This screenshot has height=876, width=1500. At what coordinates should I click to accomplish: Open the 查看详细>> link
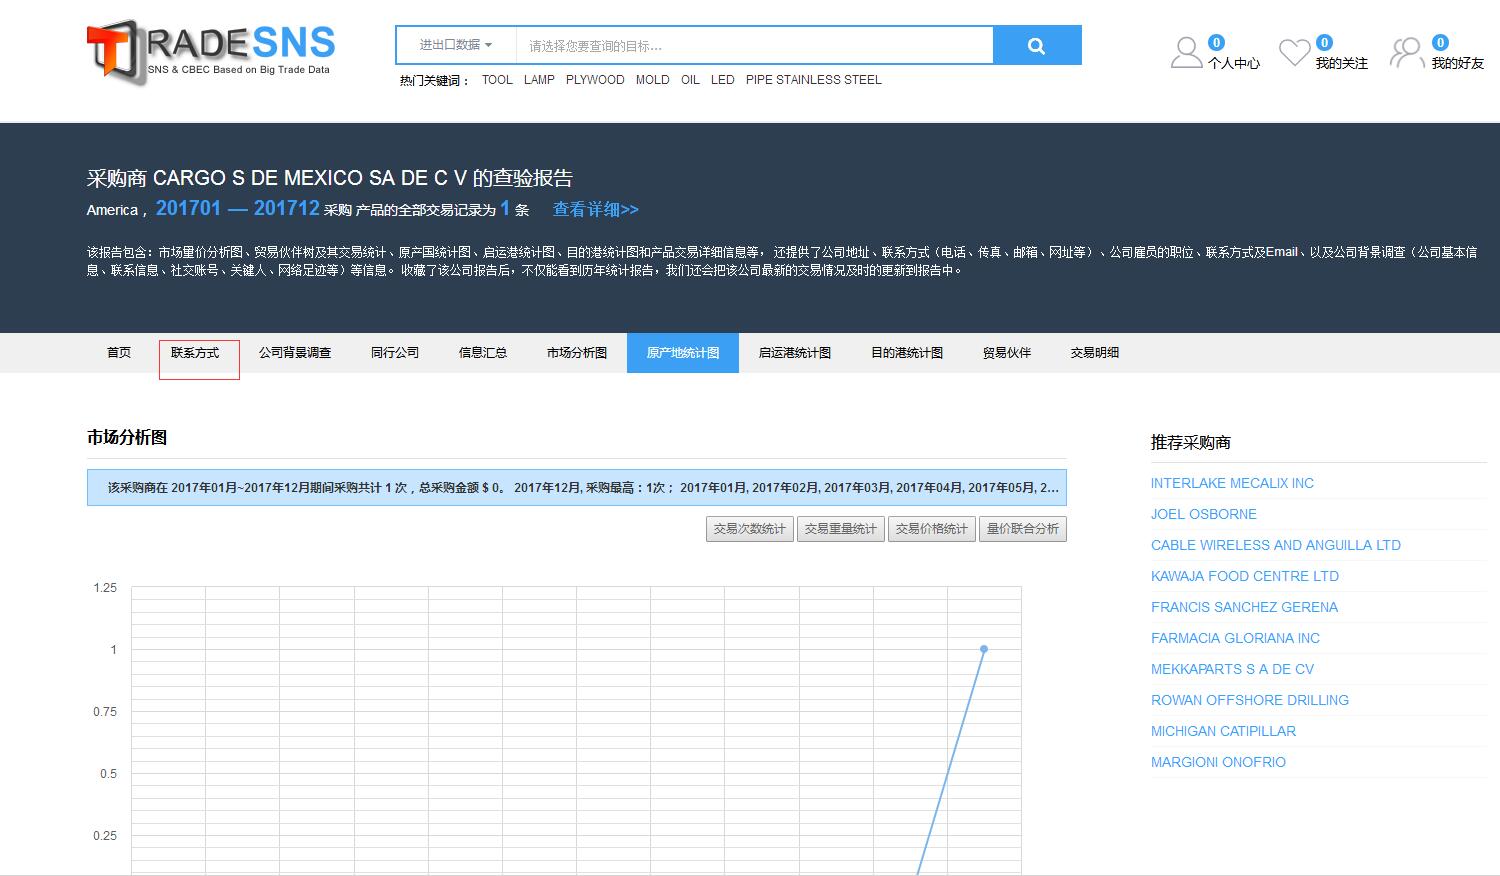(595, 209)
